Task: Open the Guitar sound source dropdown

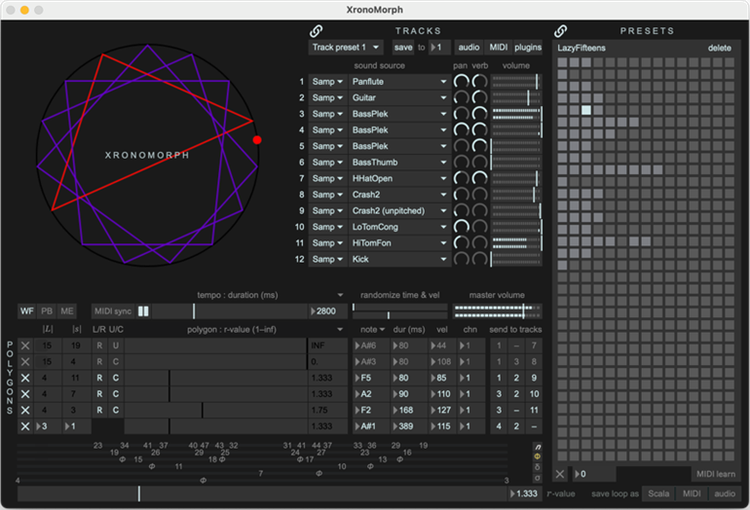Action: [399, 98]
